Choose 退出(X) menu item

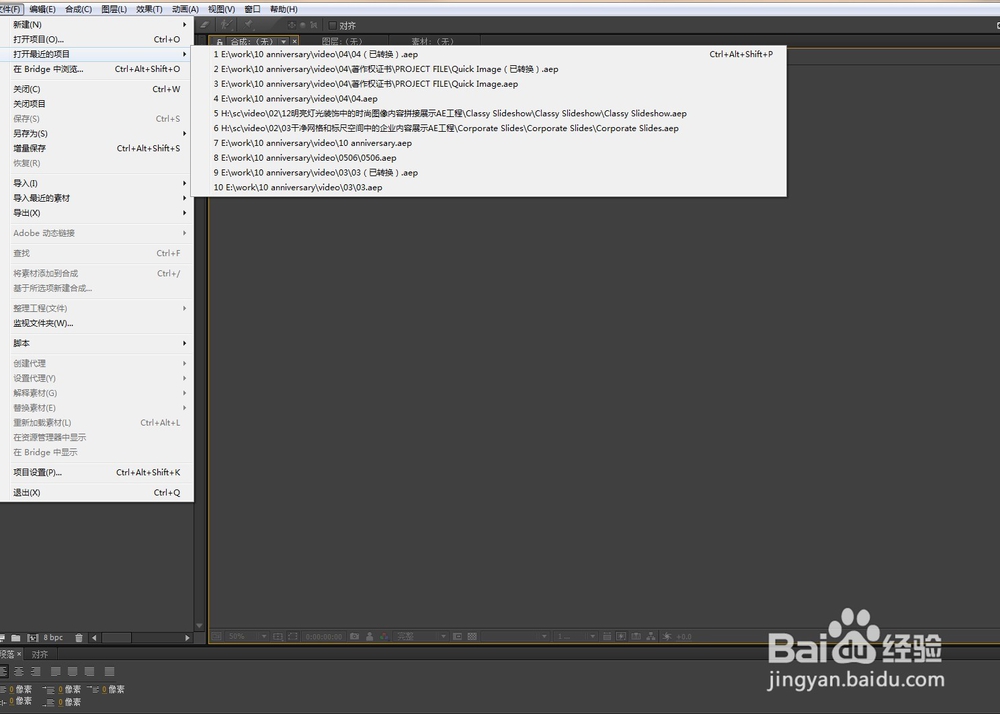97,493
